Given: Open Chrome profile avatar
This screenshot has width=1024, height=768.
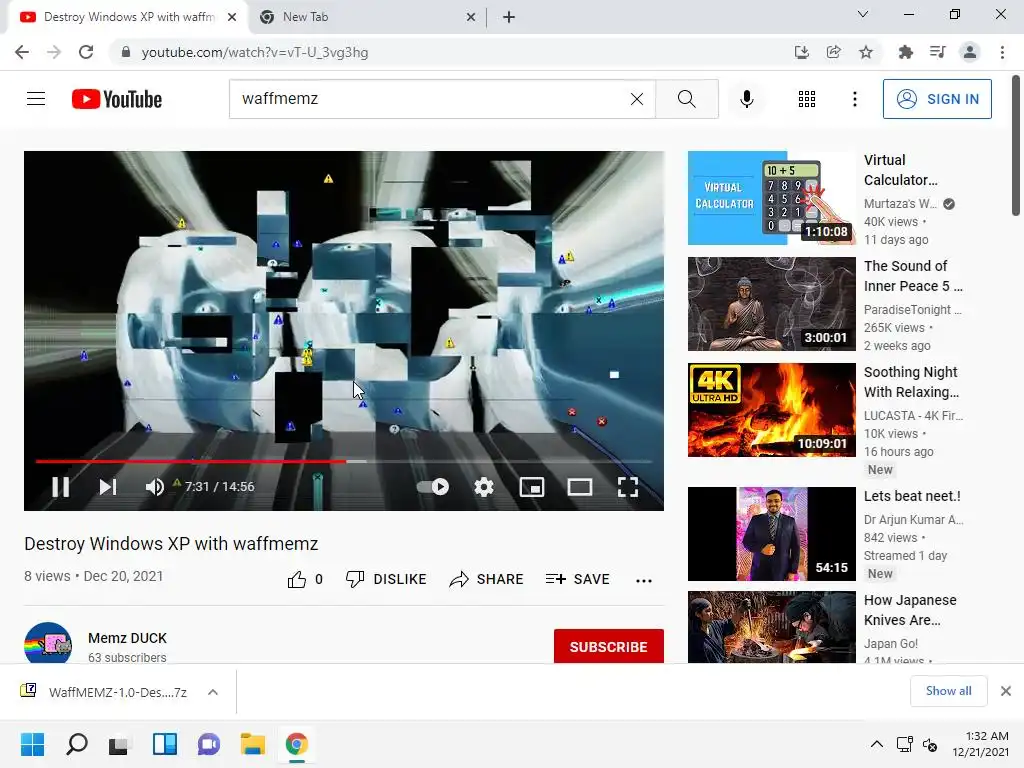Looking at the screenshot, I should [x=970, y=52].
